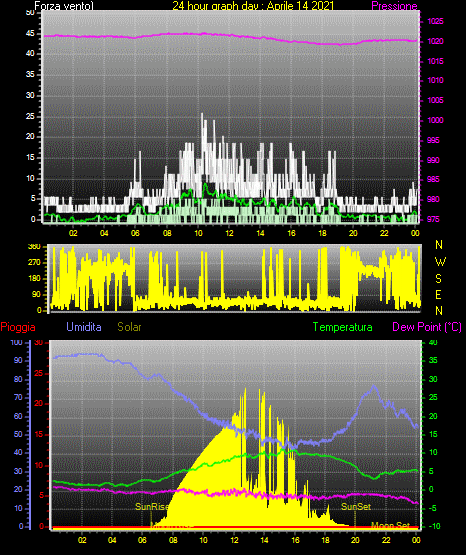Image resolution: width=466 pixels, height=555 pixels.
Task: Click the W wind direction label
Action: [440, 262]
